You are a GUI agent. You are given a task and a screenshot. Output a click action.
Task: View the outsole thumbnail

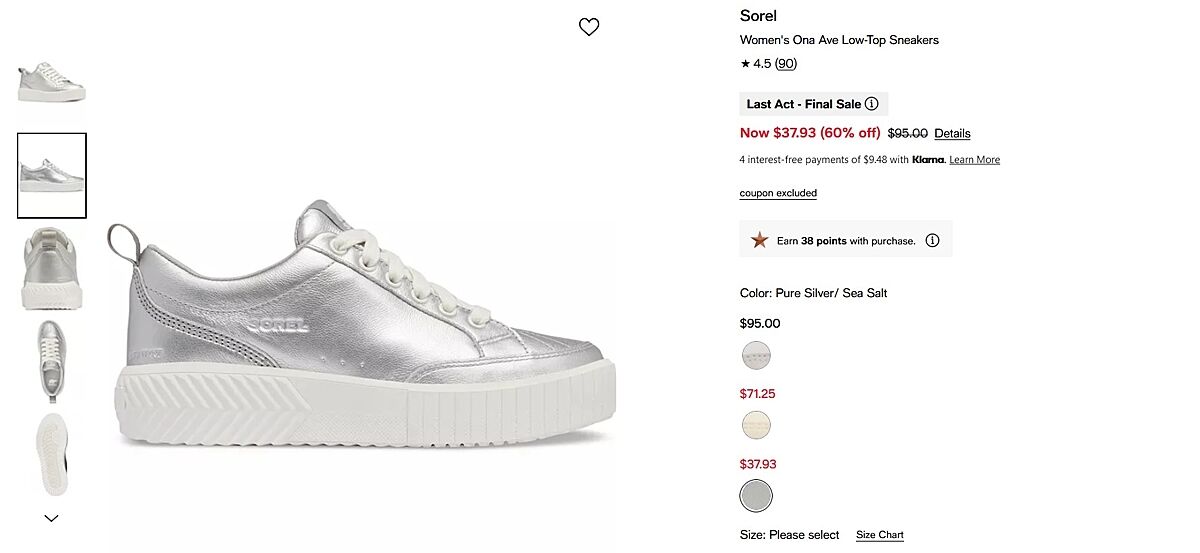51,453
